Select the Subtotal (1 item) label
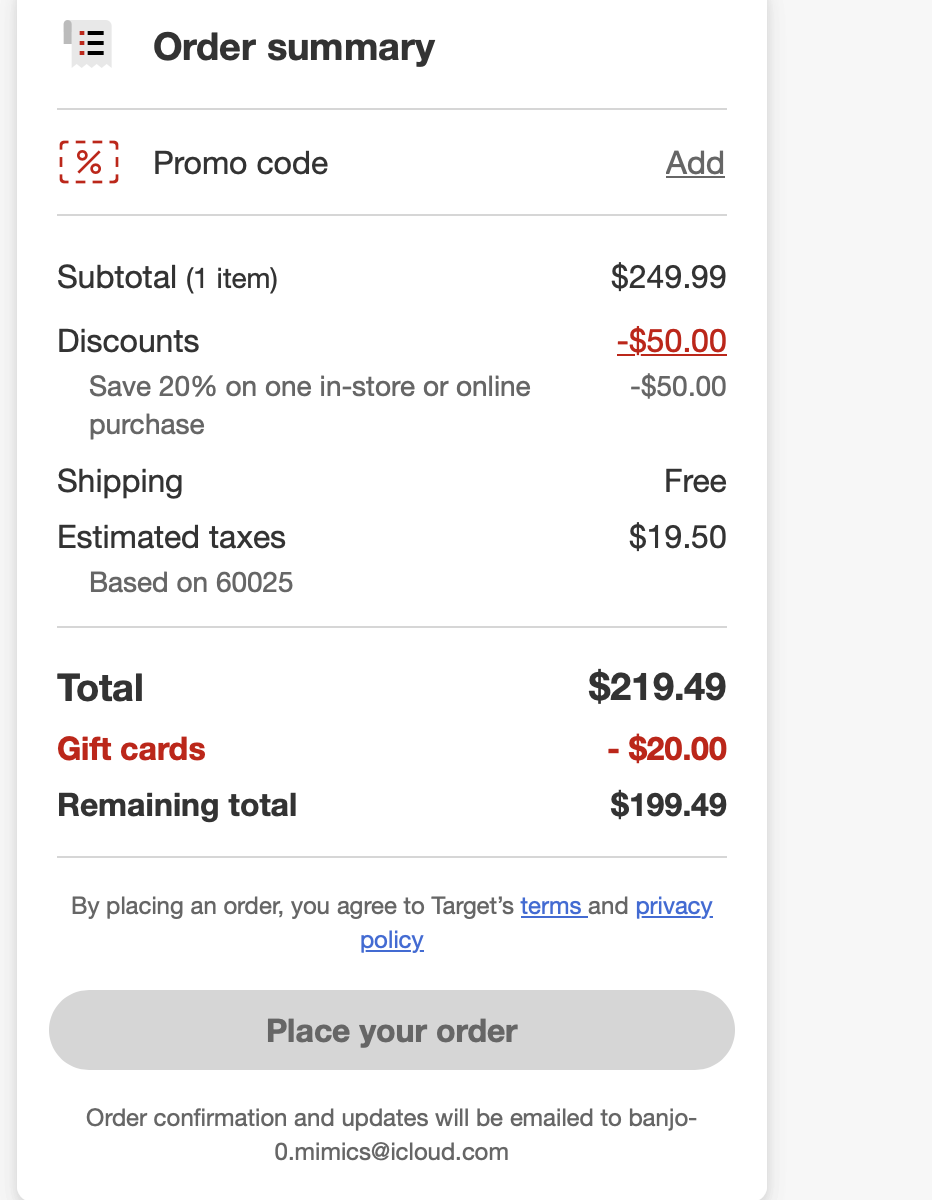Screen dimensions: 932x1200 coord(167,277)
